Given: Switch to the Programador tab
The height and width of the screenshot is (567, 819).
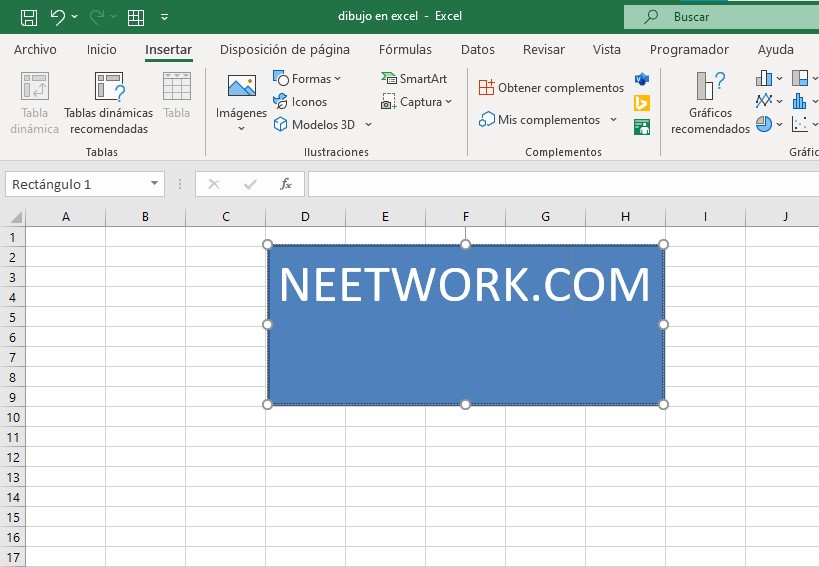Looking at the screenshot, I should tap(689, 50).
